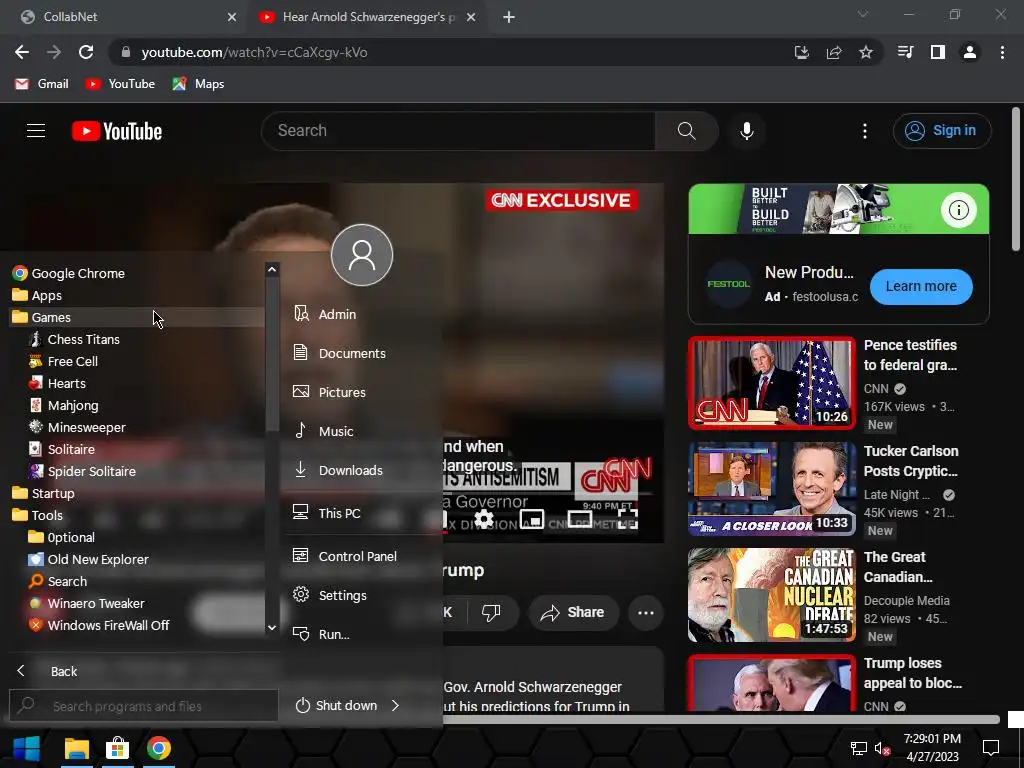Viewport: 1024px width, 768px height.
Task: Open YouTube settings three-dot menu
Action: point(865,131)
